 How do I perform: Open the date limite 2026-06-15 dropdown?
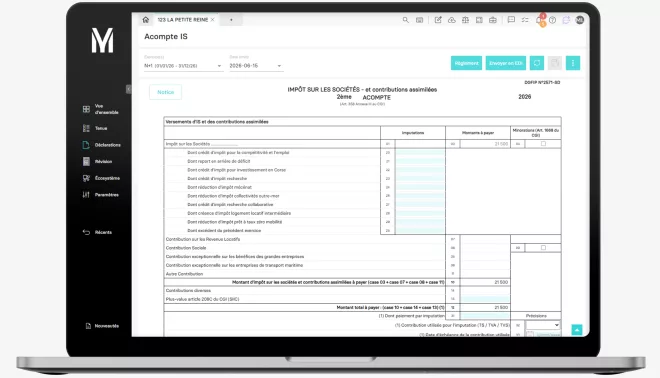click(x=255, y=66)
